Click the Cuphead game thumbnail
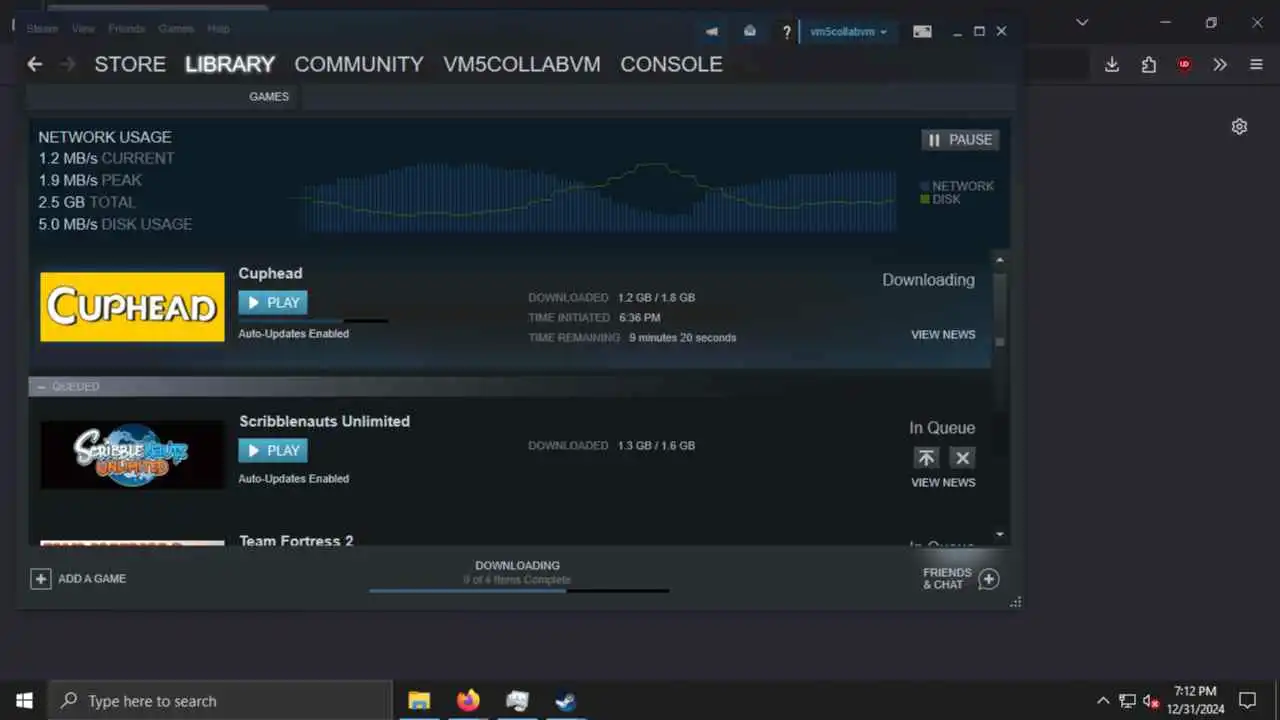Viewport: 1280px width, 720px height. tap(133, 306)
